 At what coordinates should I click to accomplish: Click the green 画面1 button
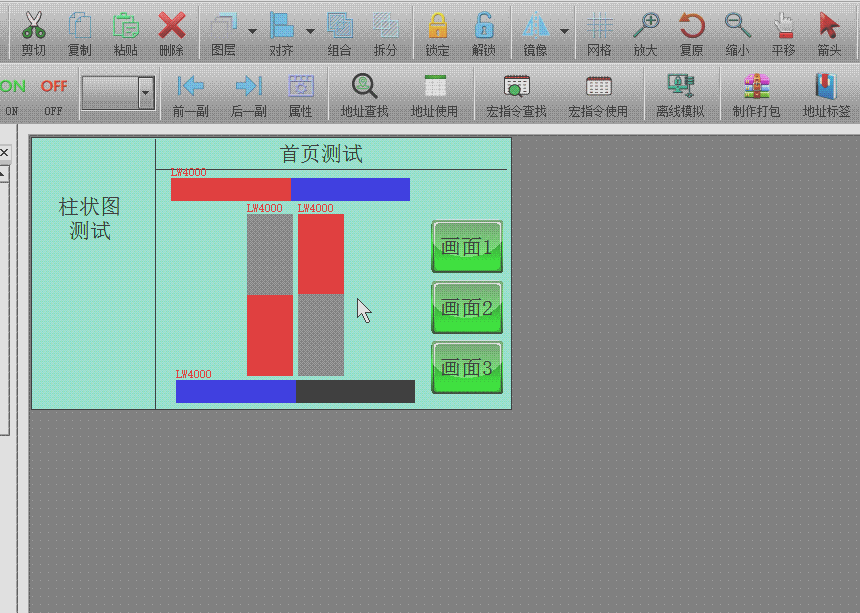click(x=467, y=247)
